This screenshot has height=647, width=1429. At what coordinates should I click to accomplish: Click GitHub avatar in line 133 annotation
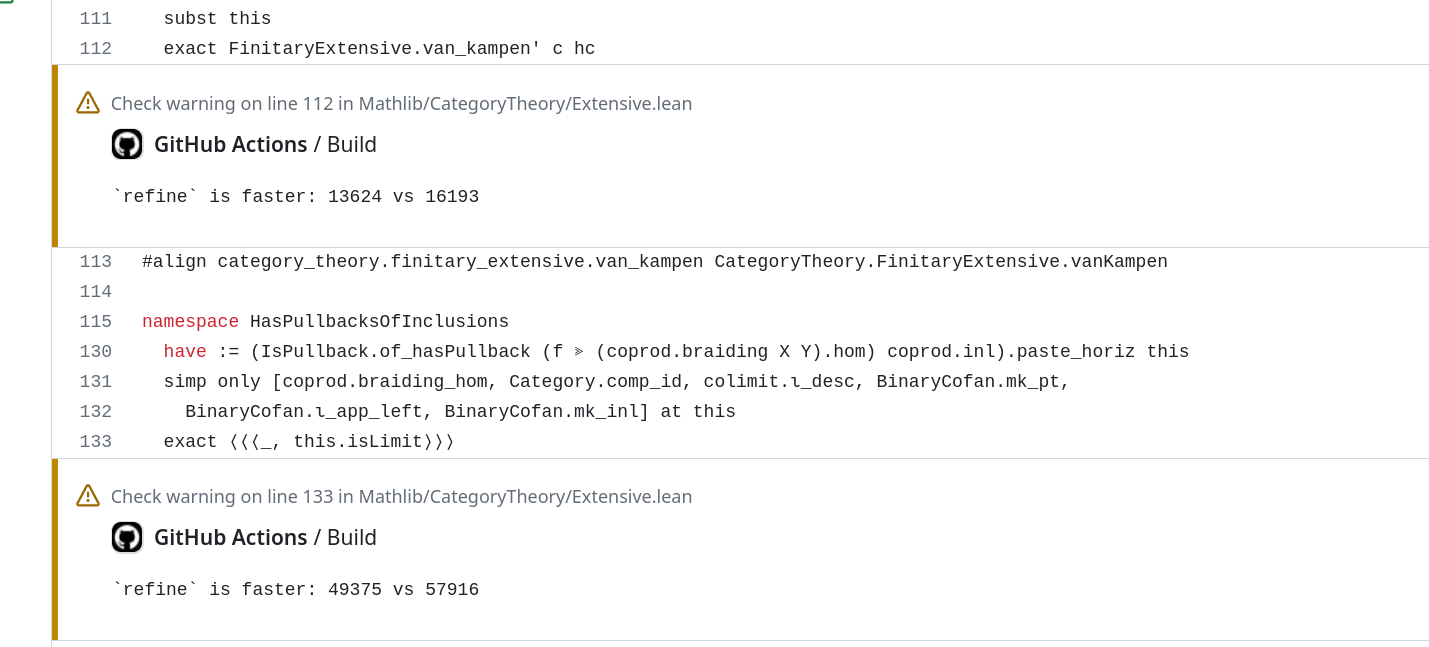point(127,537)
